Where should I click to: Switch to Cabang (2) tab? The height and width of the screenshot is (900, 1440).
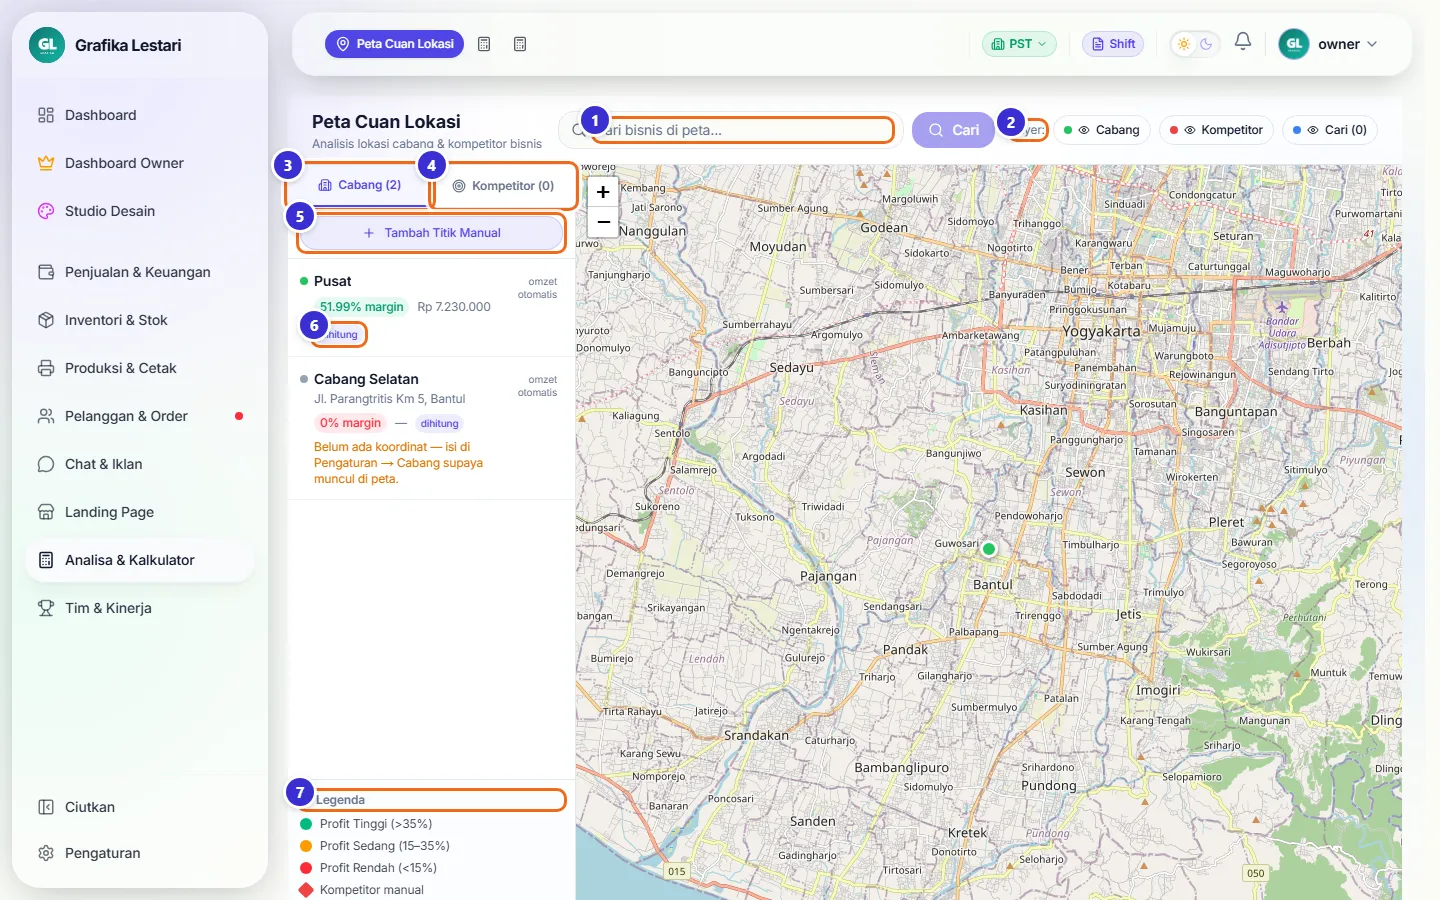[x=360, y=185]
